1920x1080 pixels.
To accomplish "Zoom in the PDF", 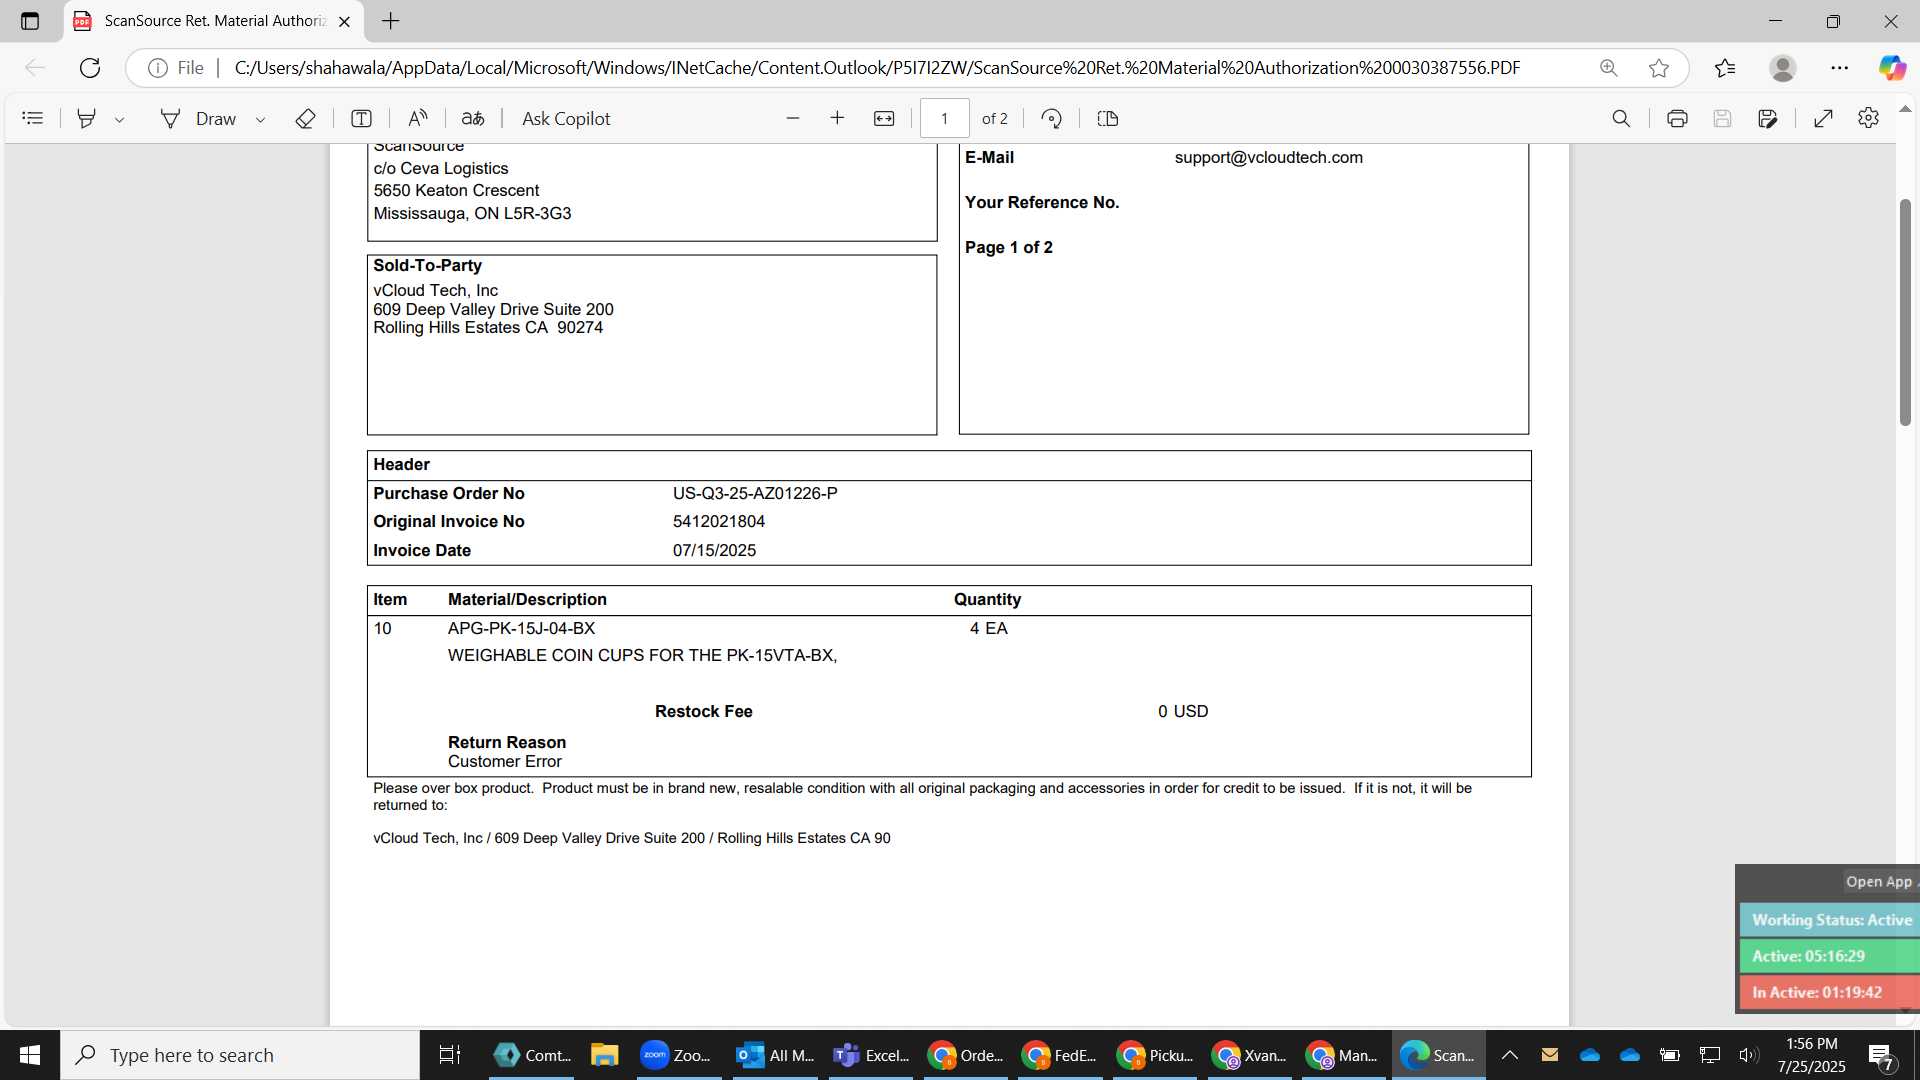I will click(838, 118).
